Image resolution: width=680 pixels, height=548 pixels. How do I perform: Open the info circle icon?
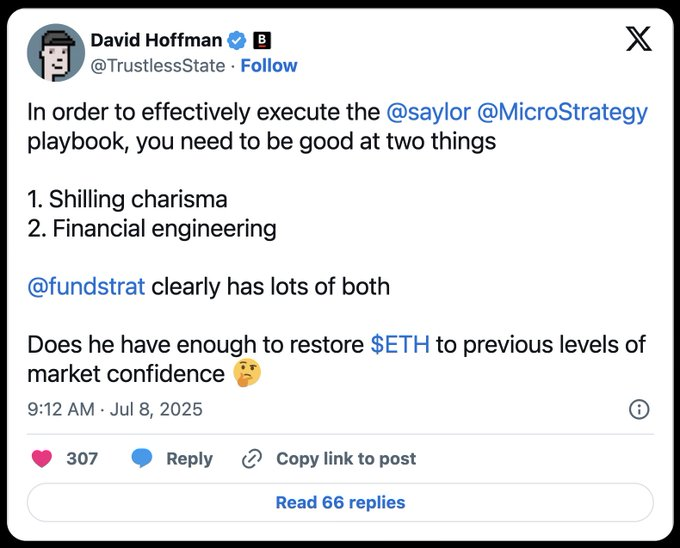(638, 409)
